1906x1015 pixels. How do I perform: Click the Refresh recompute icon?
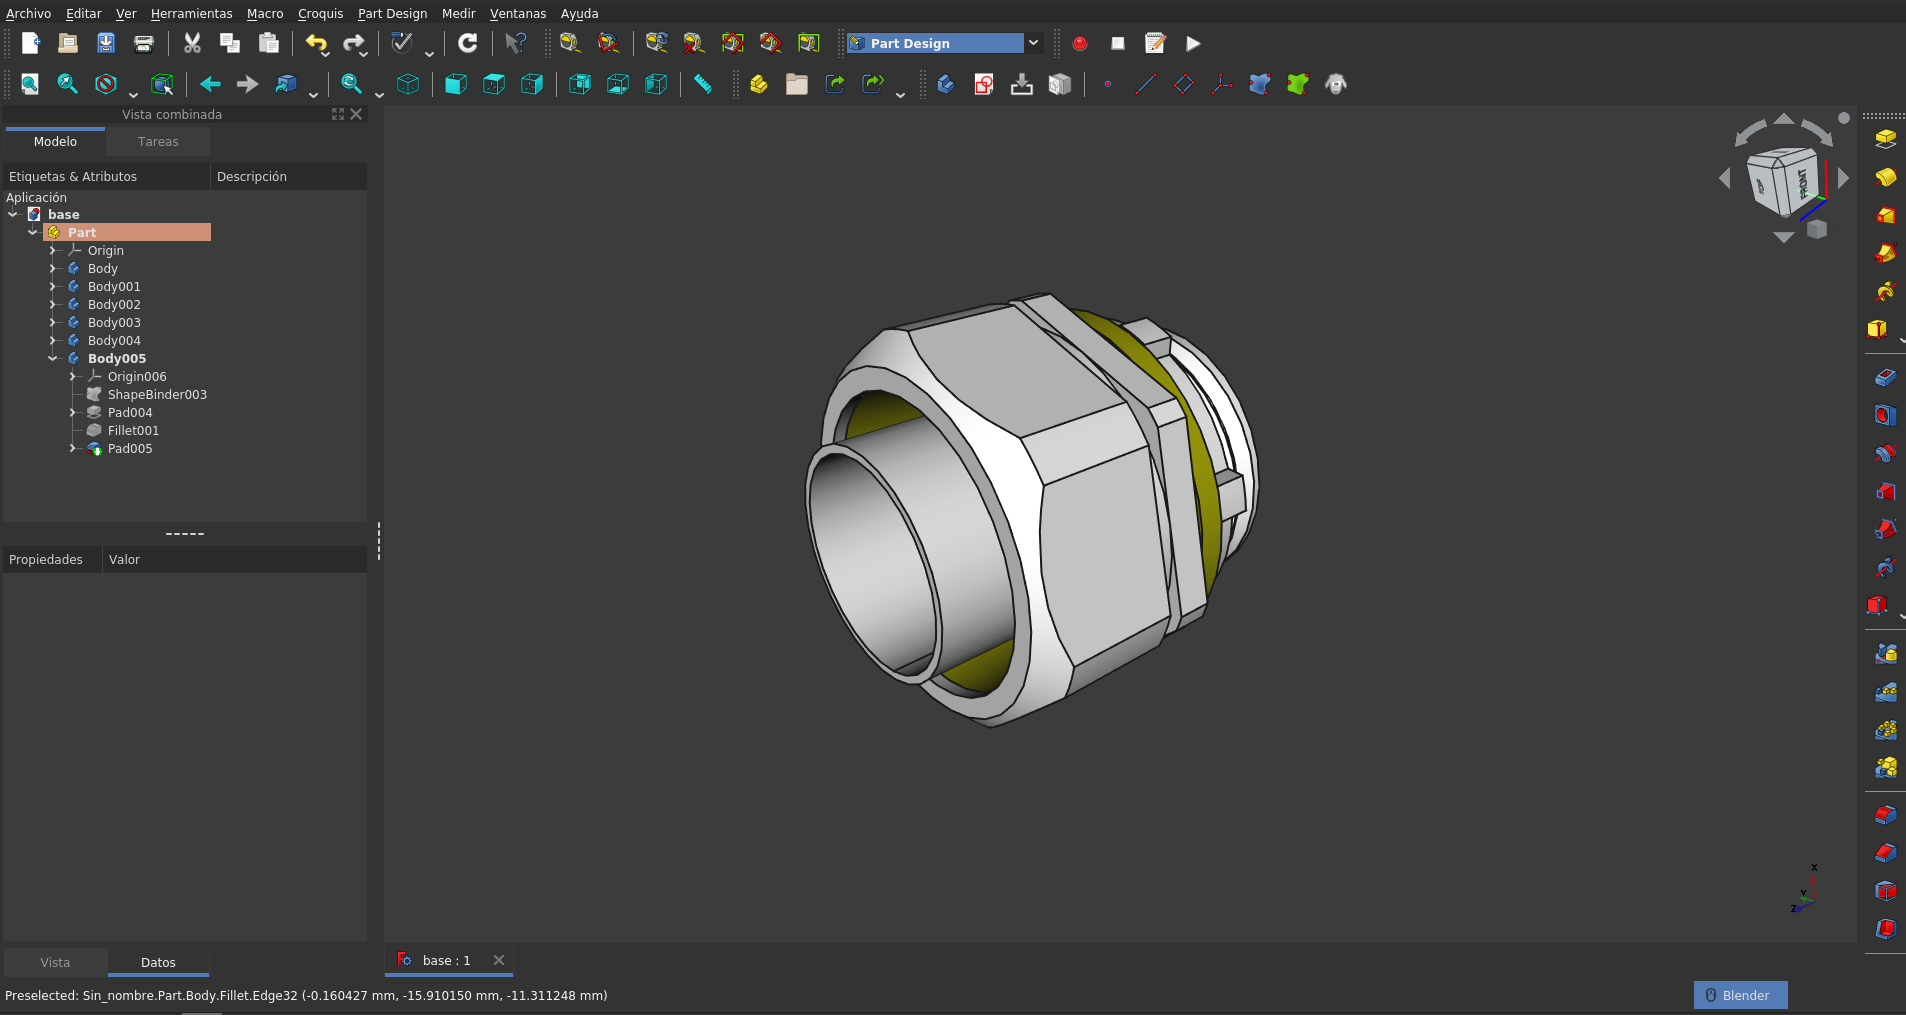coord(467,43)
